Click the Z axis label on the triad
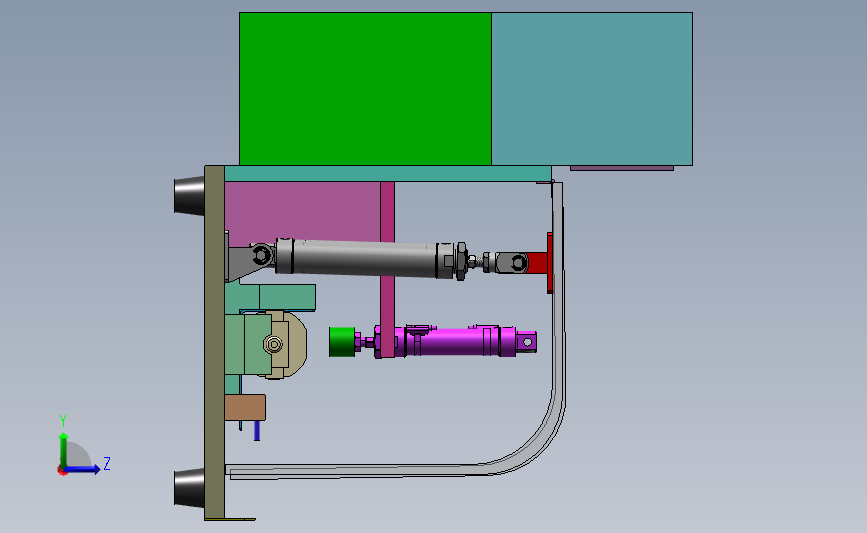This screenshot has width=867, height=533. tap(107, 463)
